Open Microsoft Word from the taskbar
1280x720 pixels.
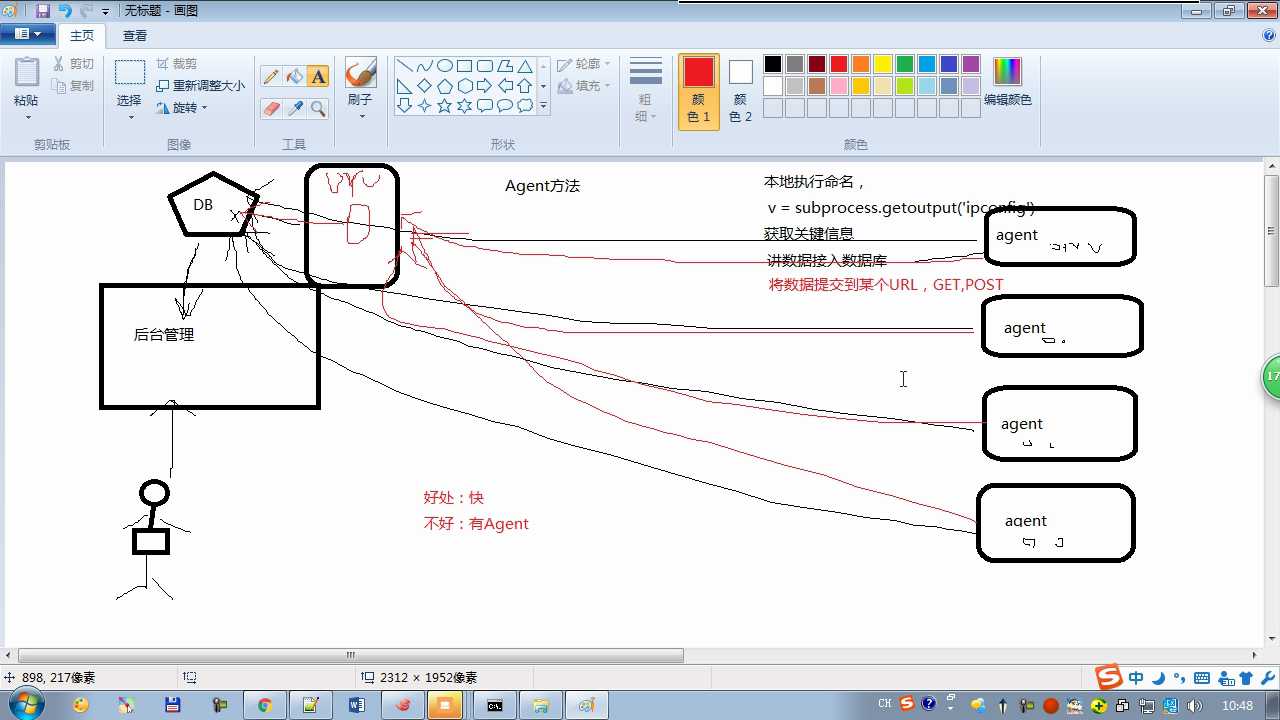[x=356, y=705]
